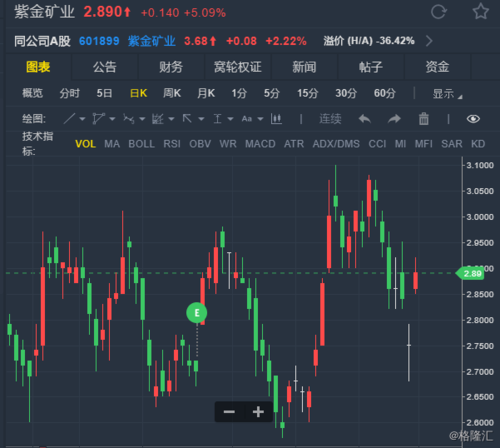Toggle 连续 continuous drawing mode
Image resolution: width=500 pixels, height=448 pixels.
330,119
